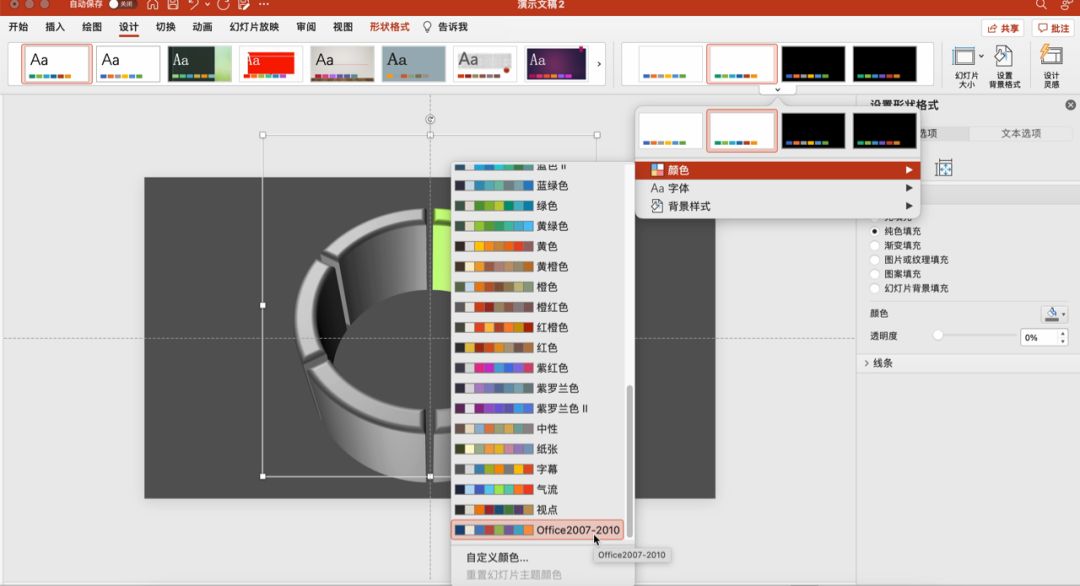
Task: Select the 渐变填充 radio button
Action: pyautogui.click(x=875, y=246)
